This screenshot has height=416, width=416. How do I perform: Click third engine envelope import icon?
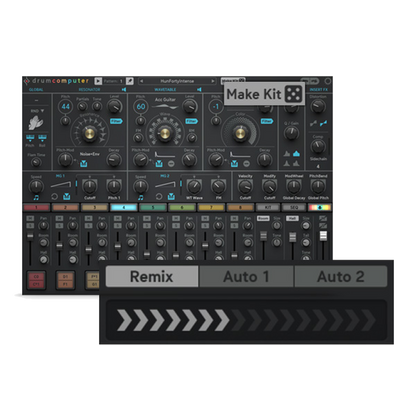click(234, 163)
